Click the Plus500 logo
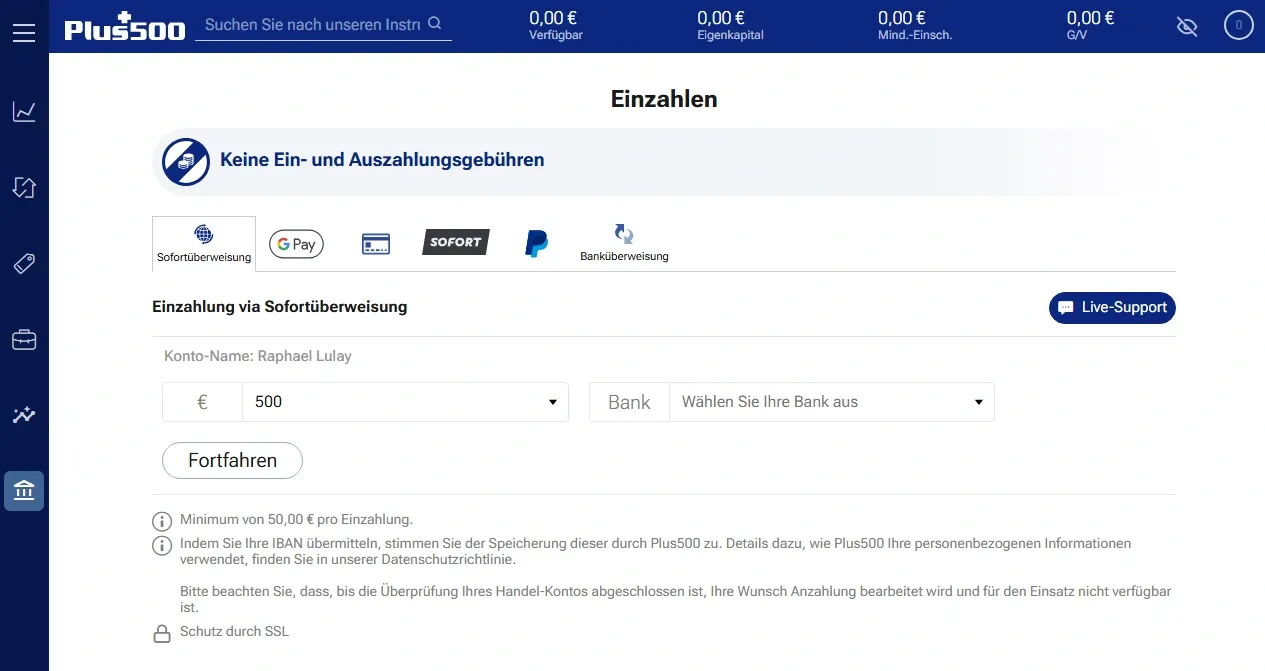The height and width of the screenshot is (671, 1265). click(x=125, y=27)
